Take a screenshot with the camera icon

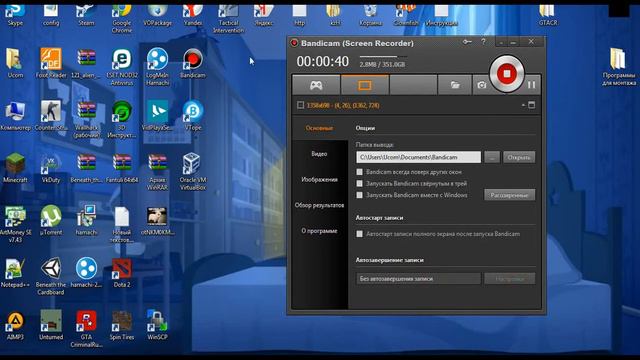pyautogui.click(x=482, y=85)
